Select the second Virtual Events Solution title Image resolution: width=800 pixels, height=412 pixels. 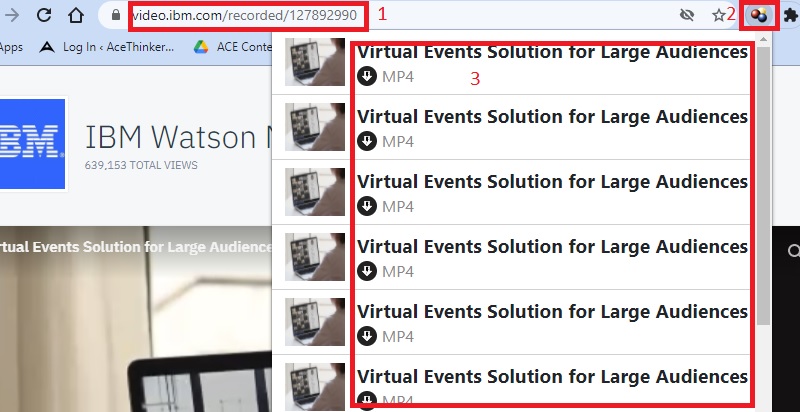[x=553, y=117]
